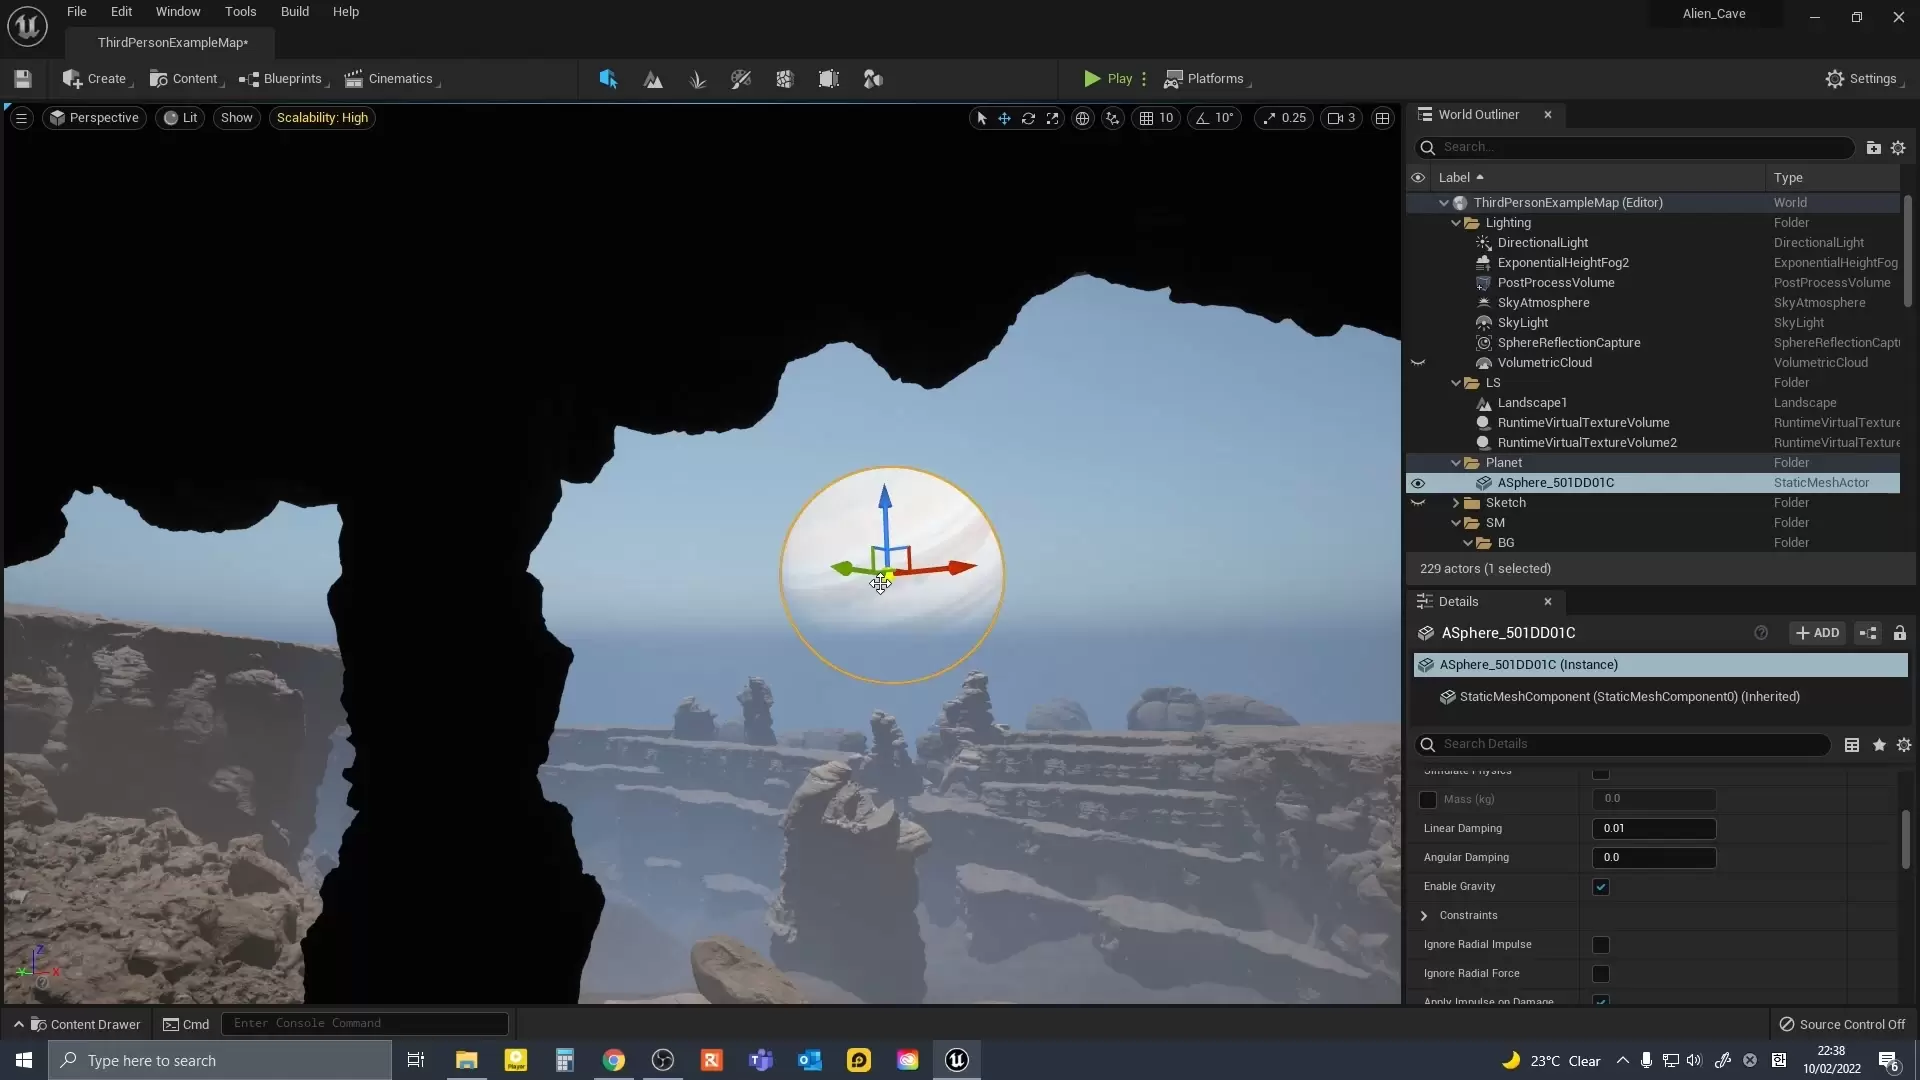1920x1080 pixels.
Task: Expand the Constraints section
Action: (x=1424, y=916)
